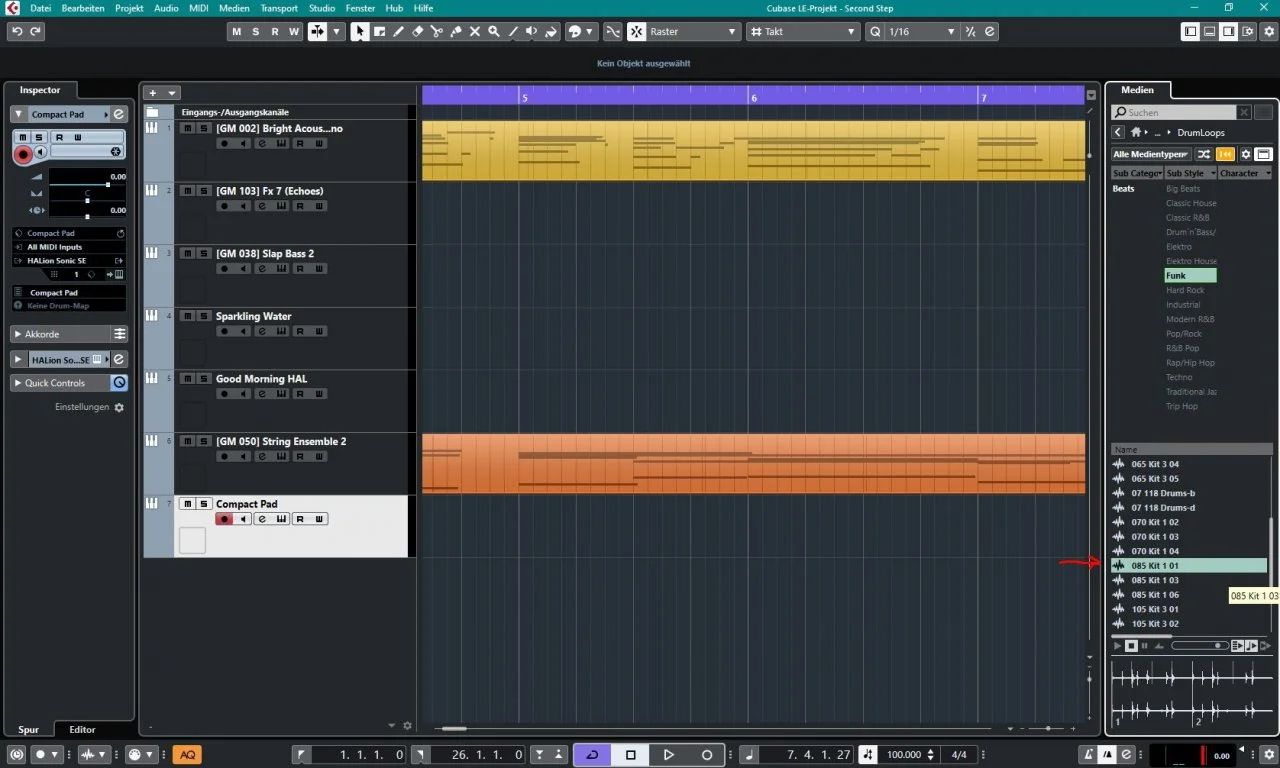Enable the AQ auto-quantize button
The width and height of the screenshot is (1280, 768).
(187, 754)
